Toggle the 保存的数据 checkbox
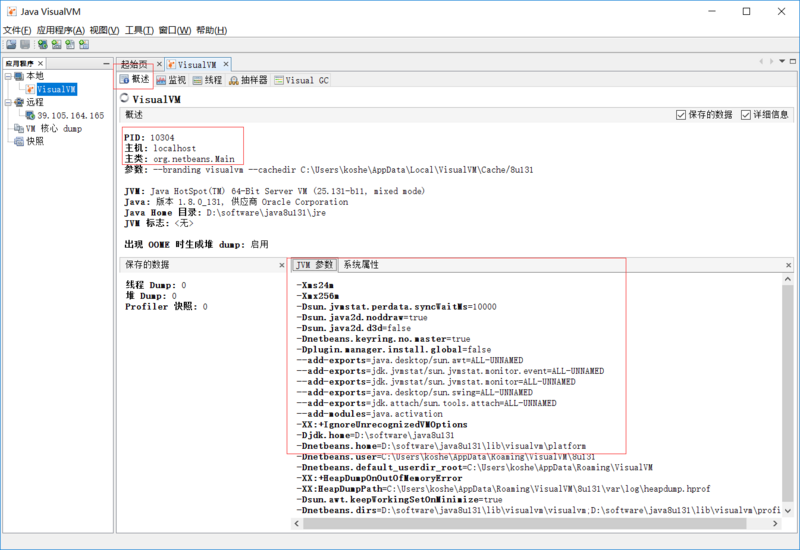800x550 pixels. 681,115
